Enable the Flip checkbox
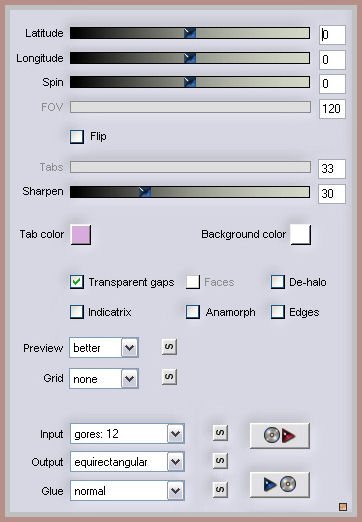The image size is (362, 522). [x=77, y=137]
